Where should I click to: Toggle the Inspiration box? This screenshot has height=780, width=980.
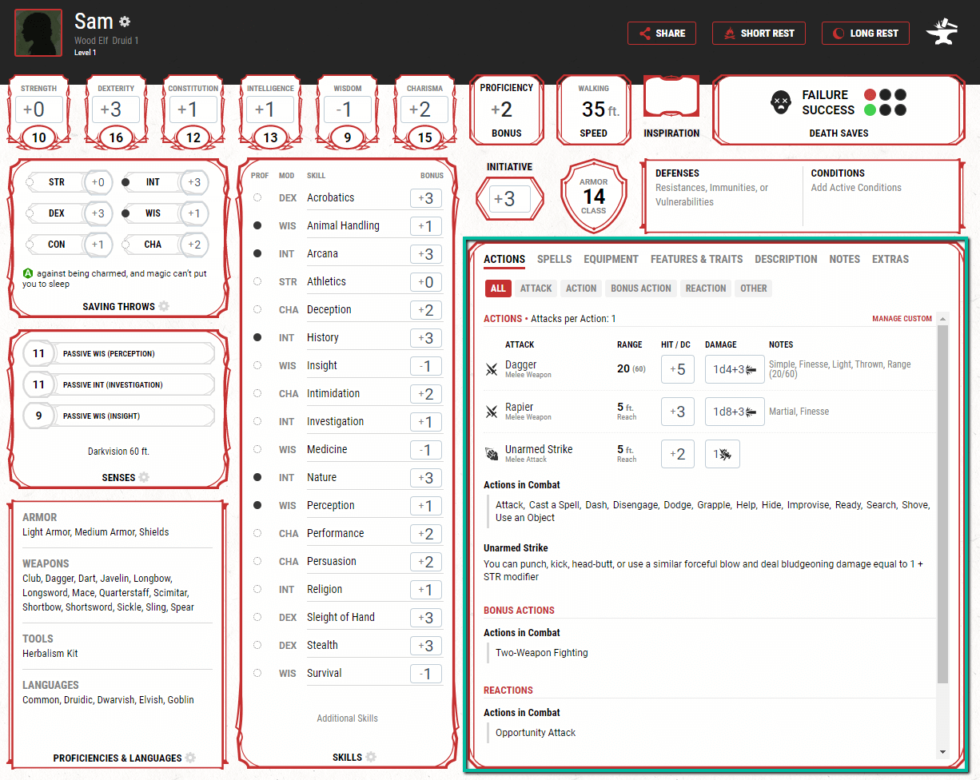pyautogui.click(x=671, y=100)
